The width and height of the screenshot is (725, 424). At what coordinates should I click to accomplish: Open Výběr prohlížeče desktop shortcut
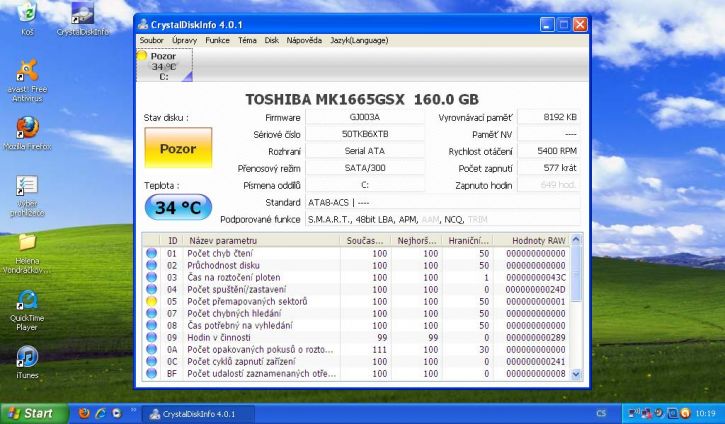tap(27, 196)
